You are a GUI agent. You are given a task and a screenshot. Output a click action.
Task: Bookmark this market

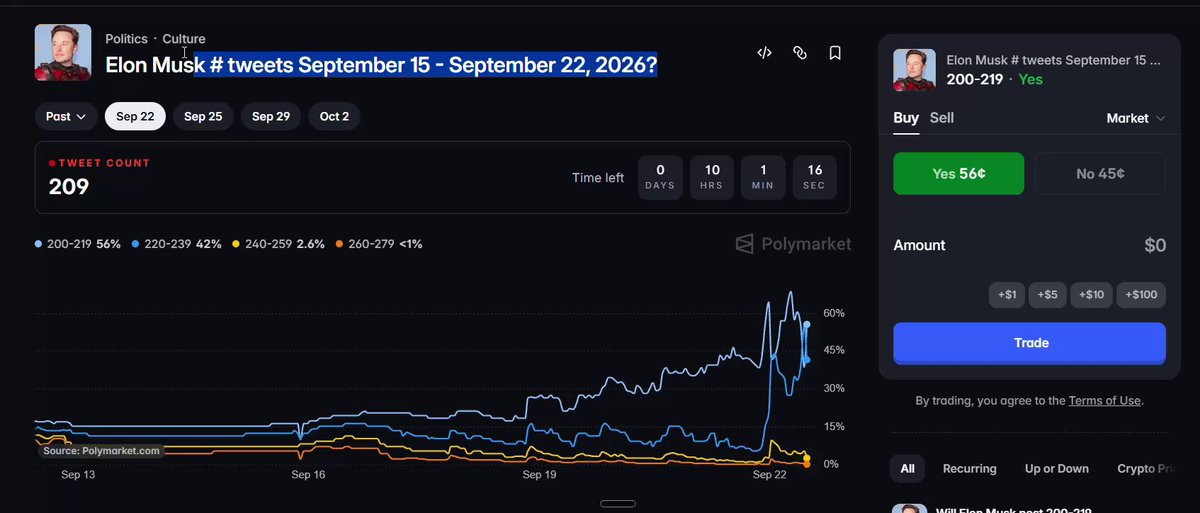835,53
